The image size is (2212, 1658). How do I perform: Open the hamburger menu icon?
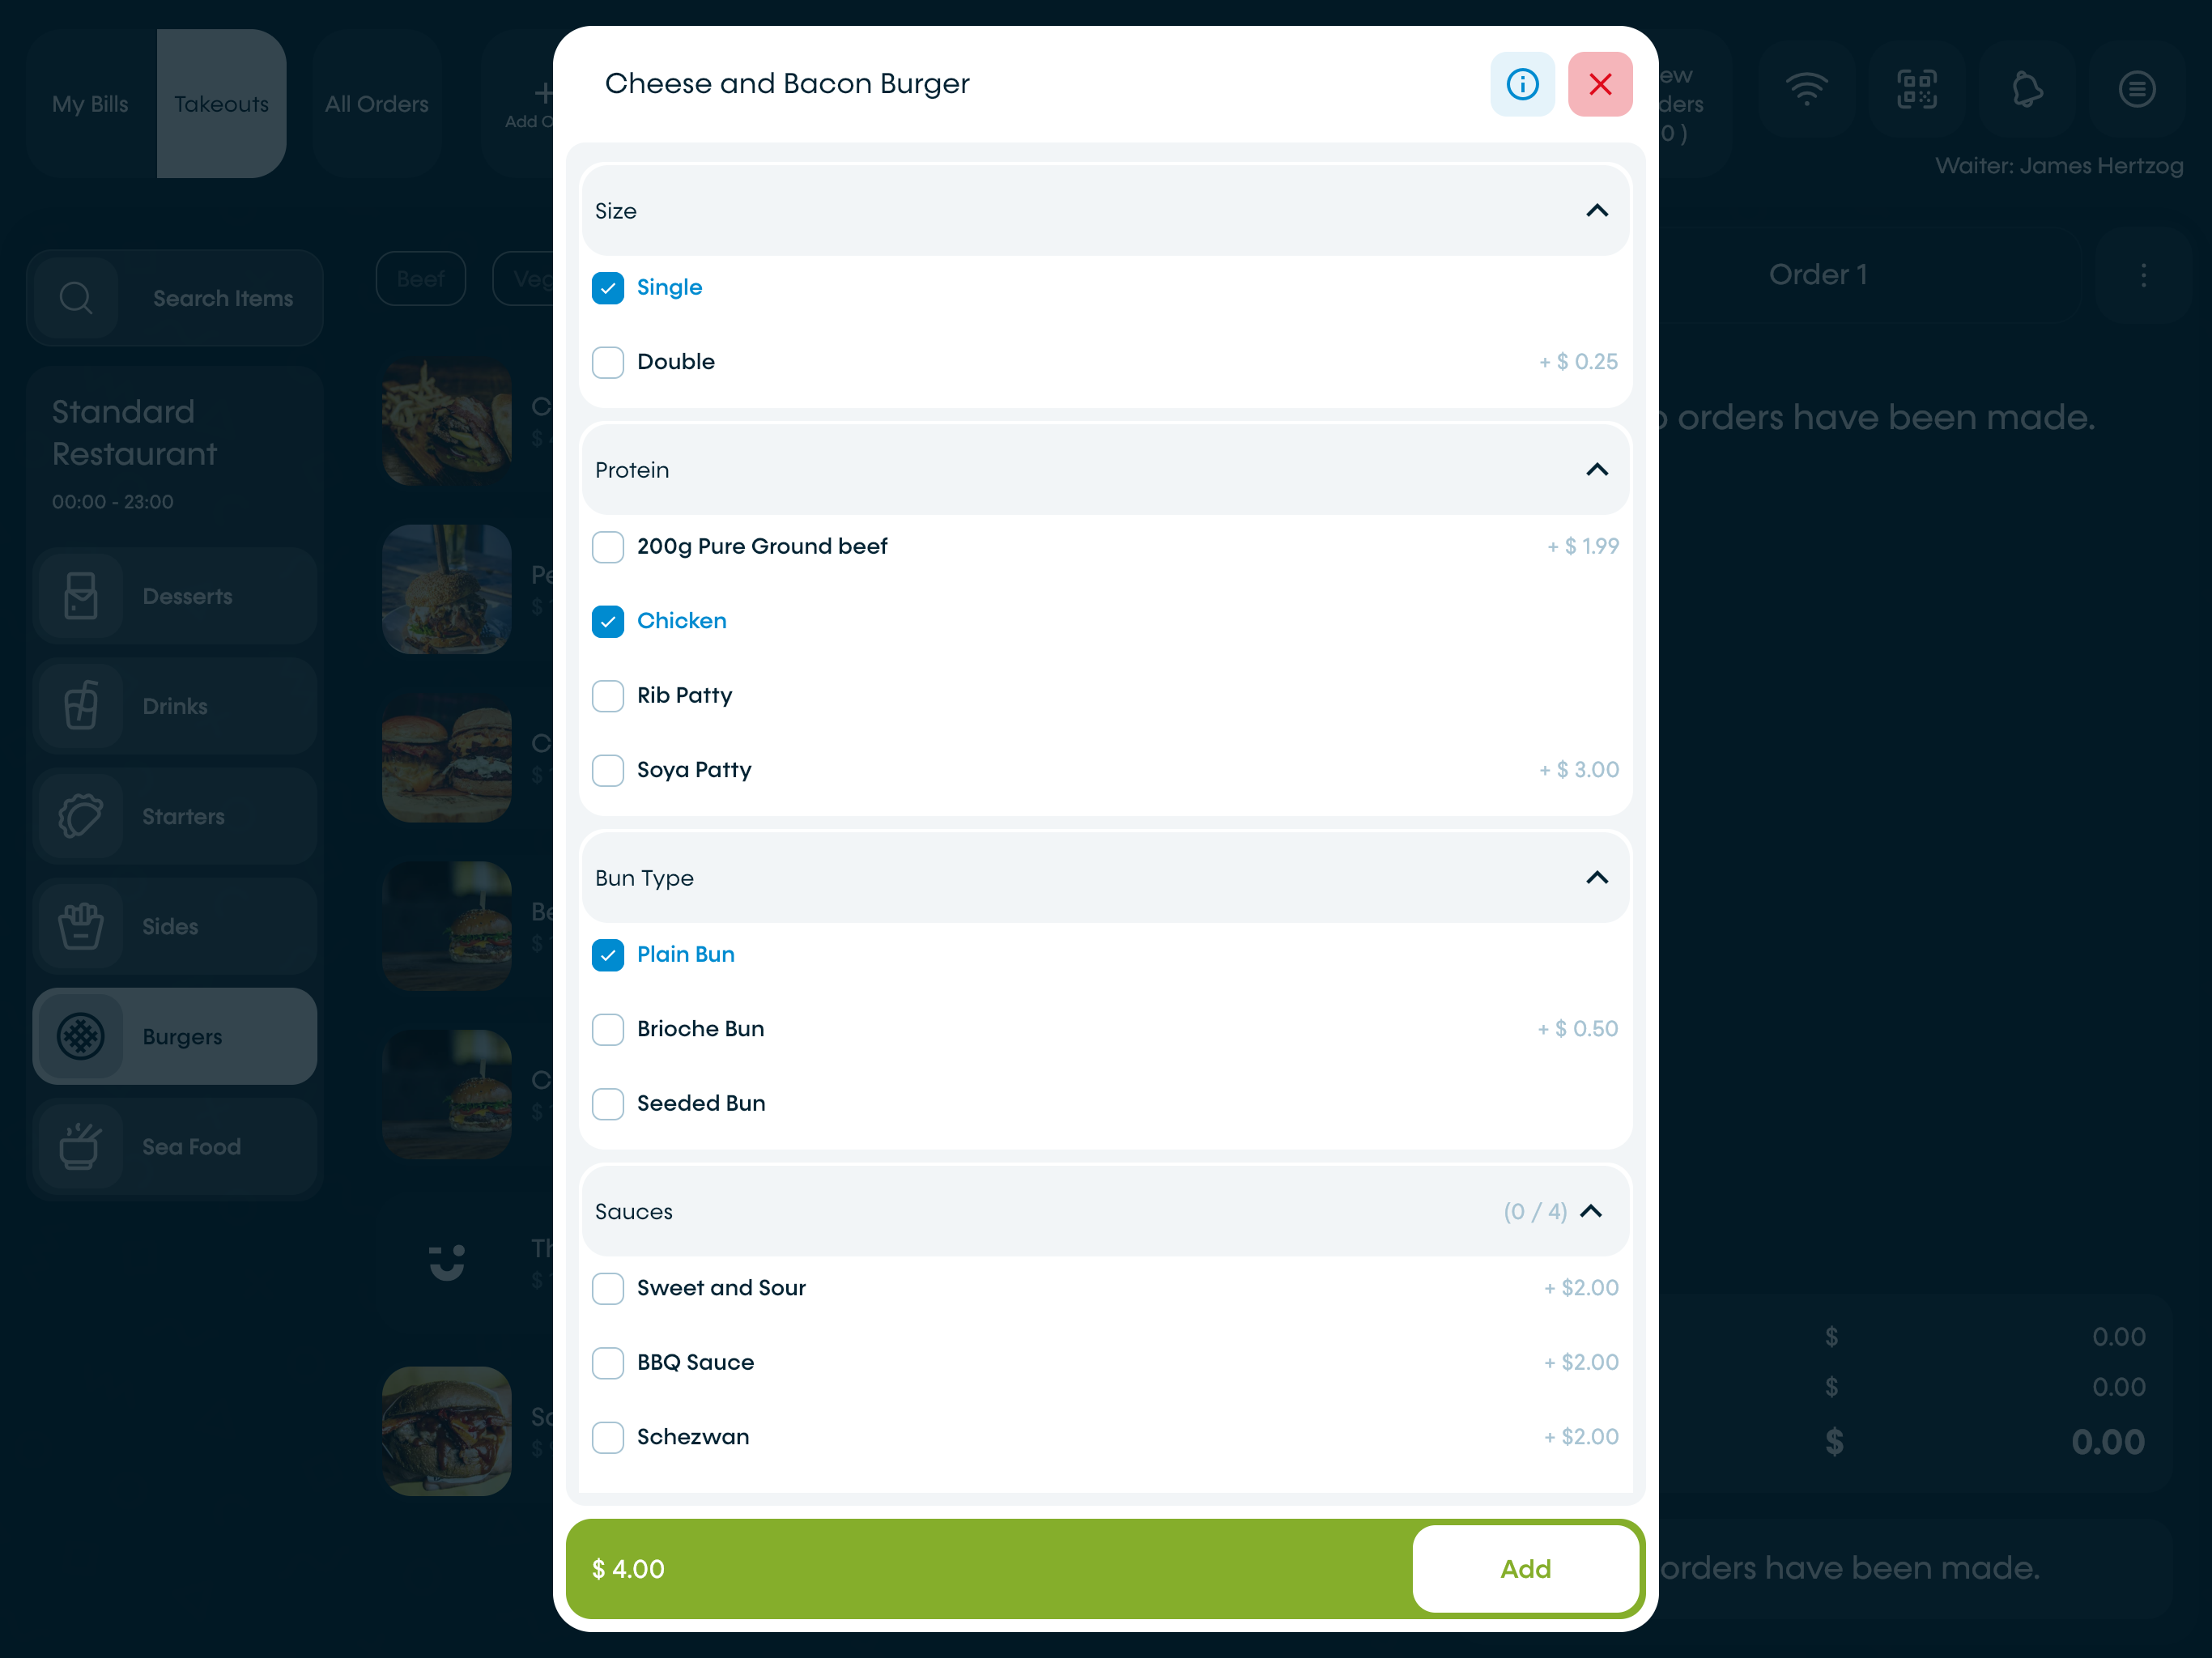(2137, 89)
